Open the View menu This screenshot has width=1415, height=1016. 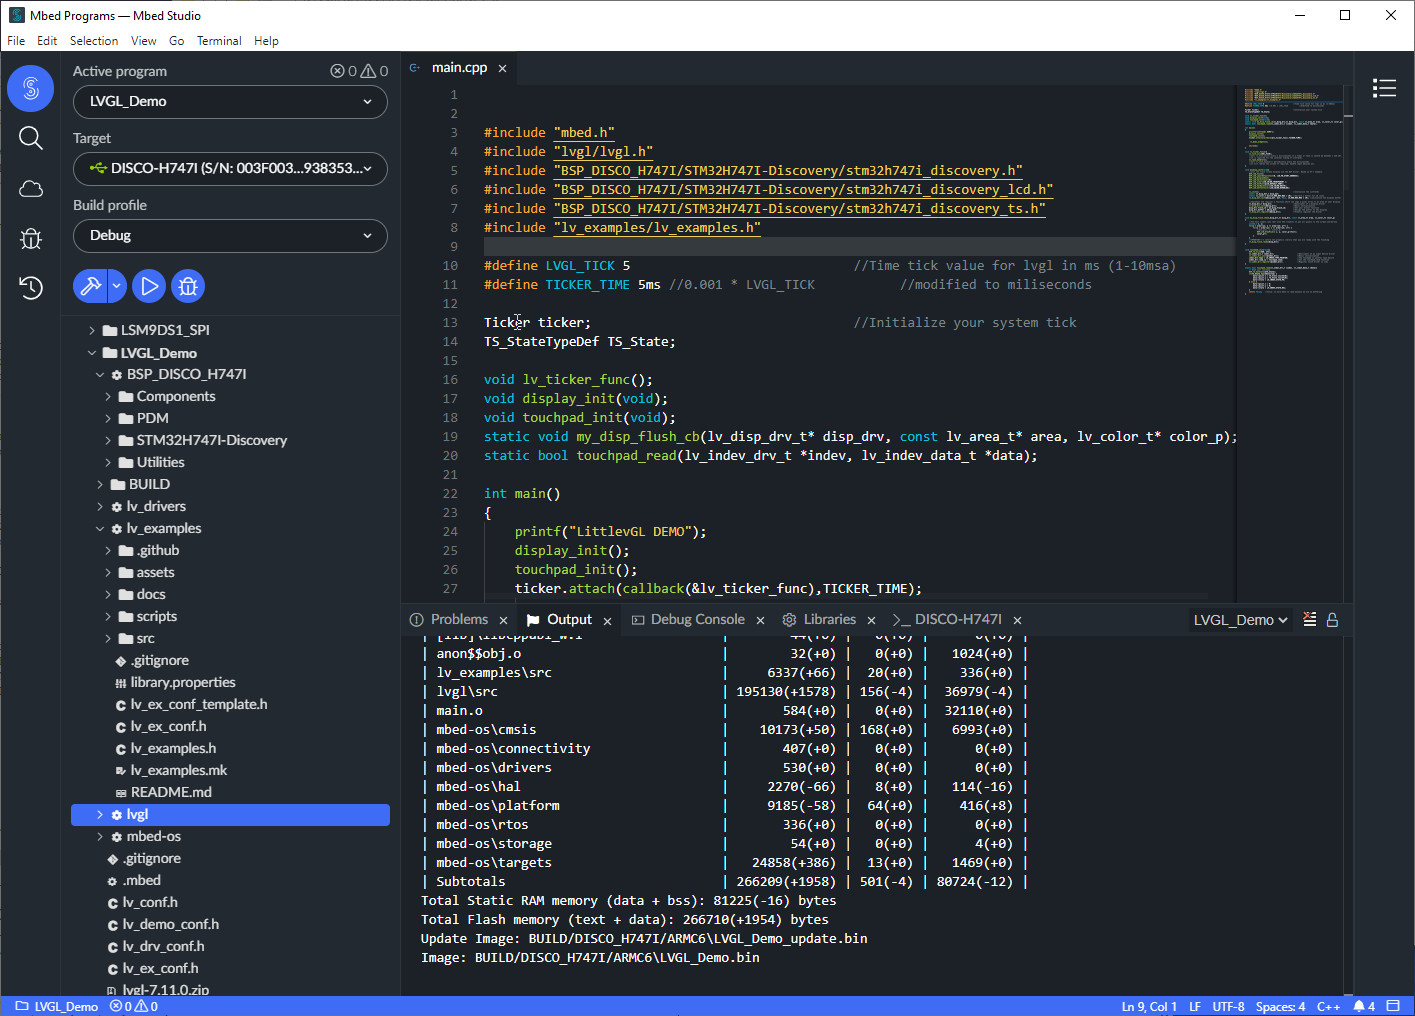pos(144,41)
